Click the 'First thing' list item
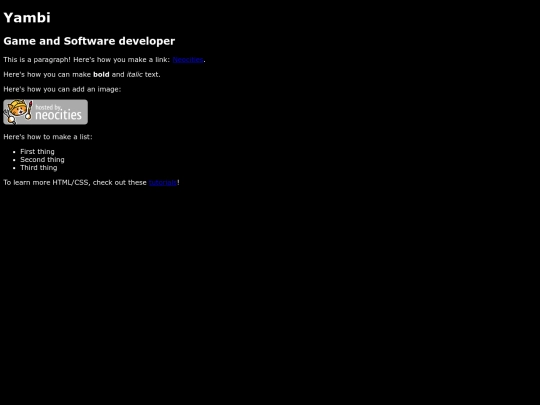540x405 pixels. pyautogui.click(x=37, y=152)
